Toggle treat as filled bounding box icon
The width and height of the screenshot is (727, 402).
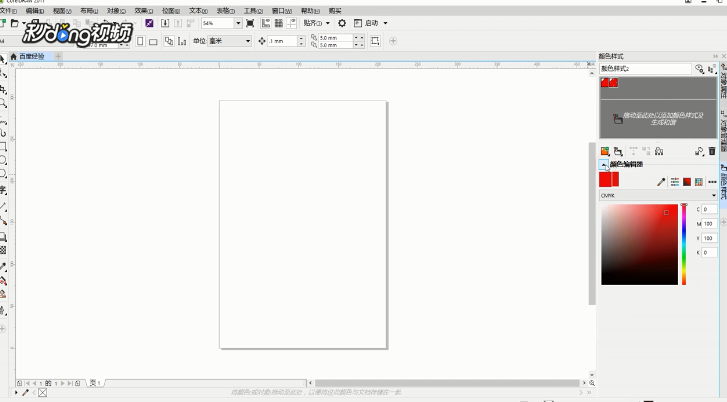pos(375,41)
